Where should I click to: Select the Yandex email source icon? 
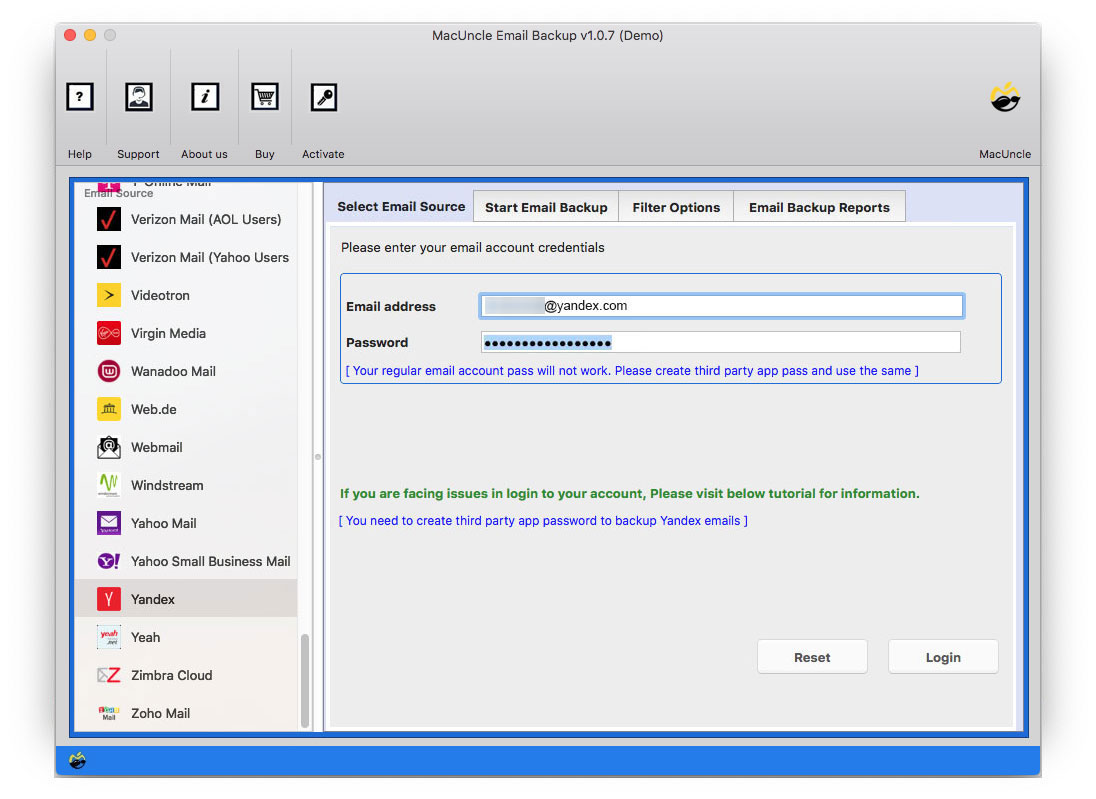coord(108,599)
